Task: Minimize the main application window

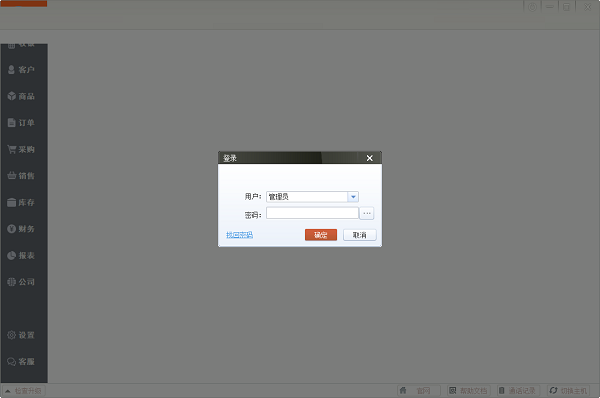Action: (549, 7)
